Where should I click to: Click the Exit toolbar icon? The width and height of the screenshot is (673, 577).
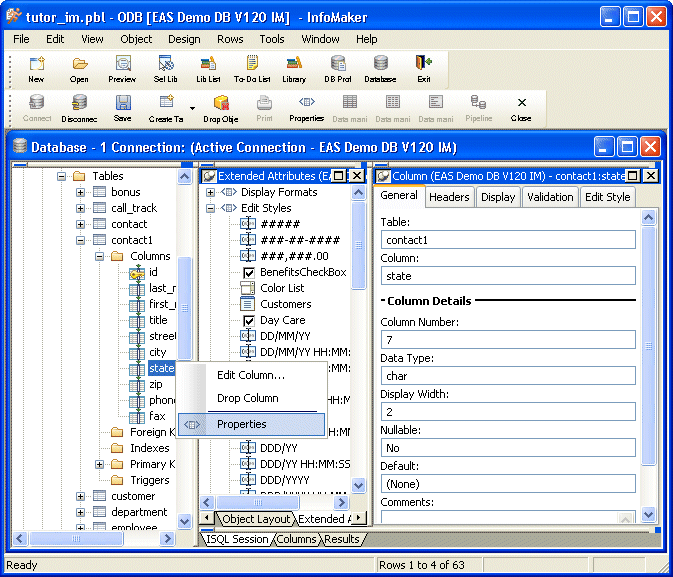[424, 69]
